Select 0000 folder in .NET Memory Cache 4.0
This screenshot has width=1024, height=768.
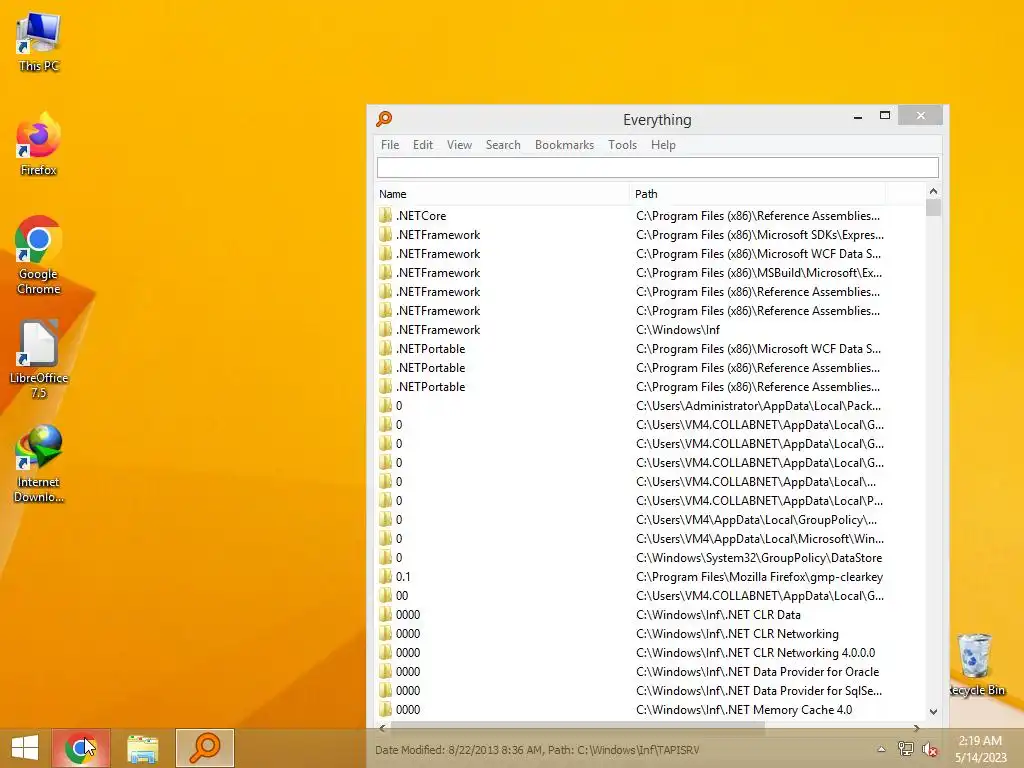650,709
